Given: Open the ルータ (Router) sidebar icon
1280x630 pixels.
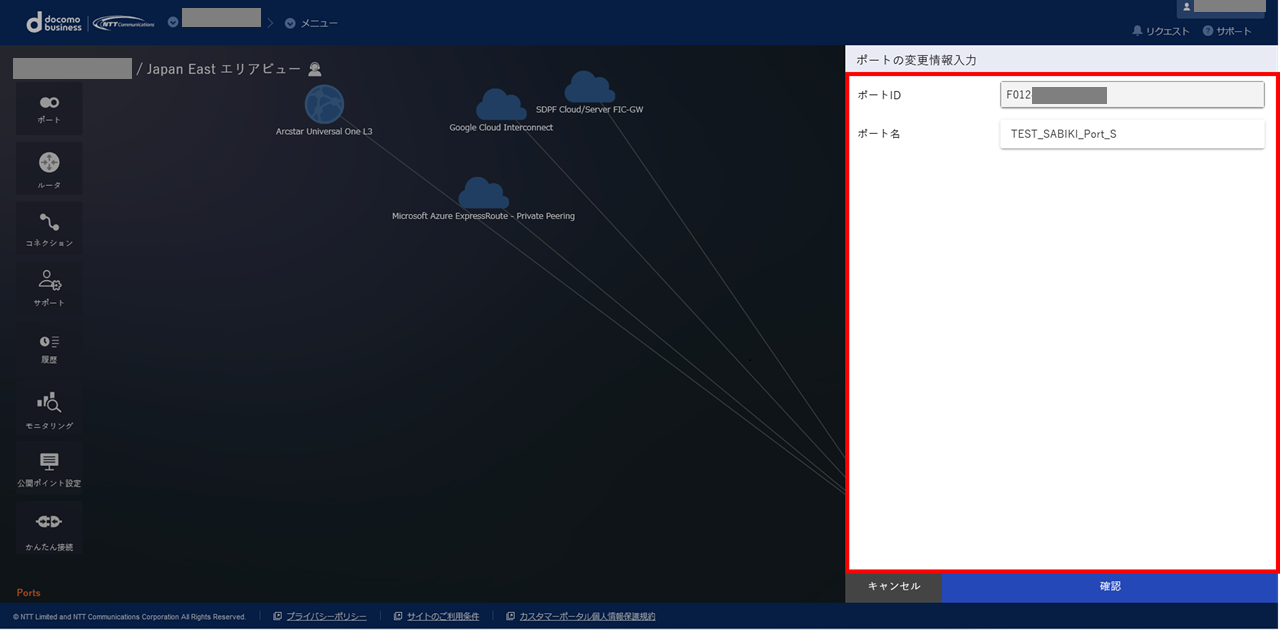Looking at the screenshot, I should click(x=49, y=169).
